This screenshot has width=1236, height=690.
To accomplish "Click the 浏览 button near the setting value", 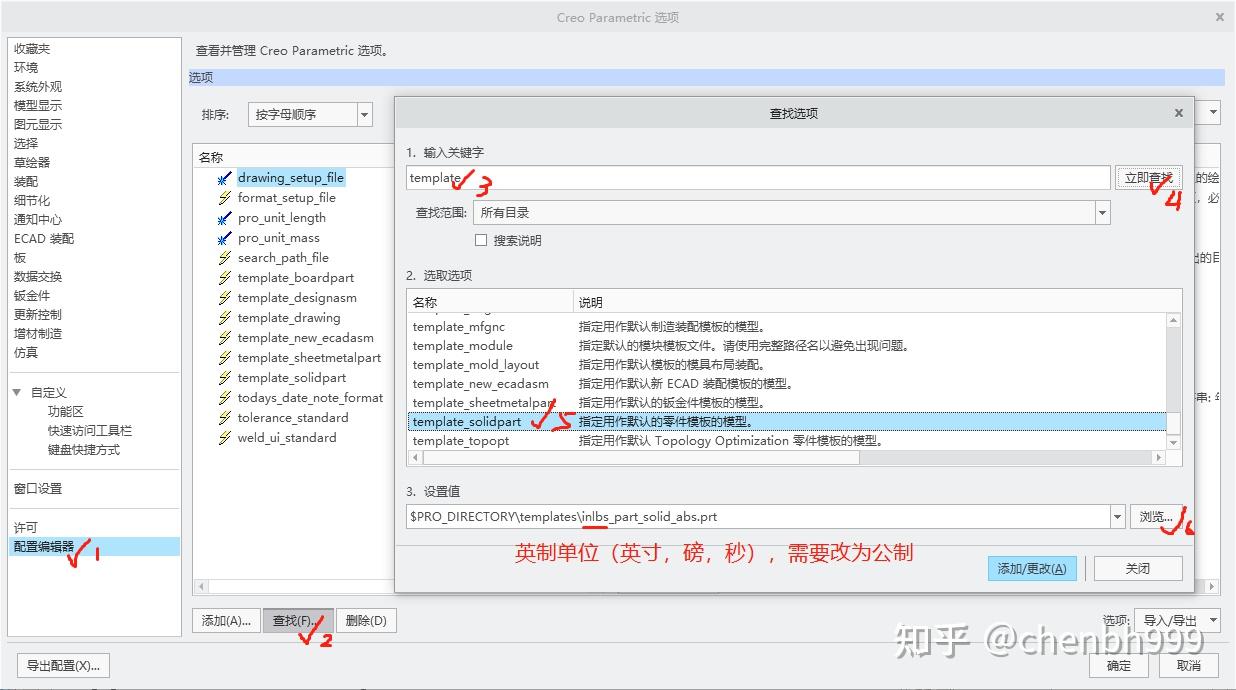I will tap(1157, 516).
